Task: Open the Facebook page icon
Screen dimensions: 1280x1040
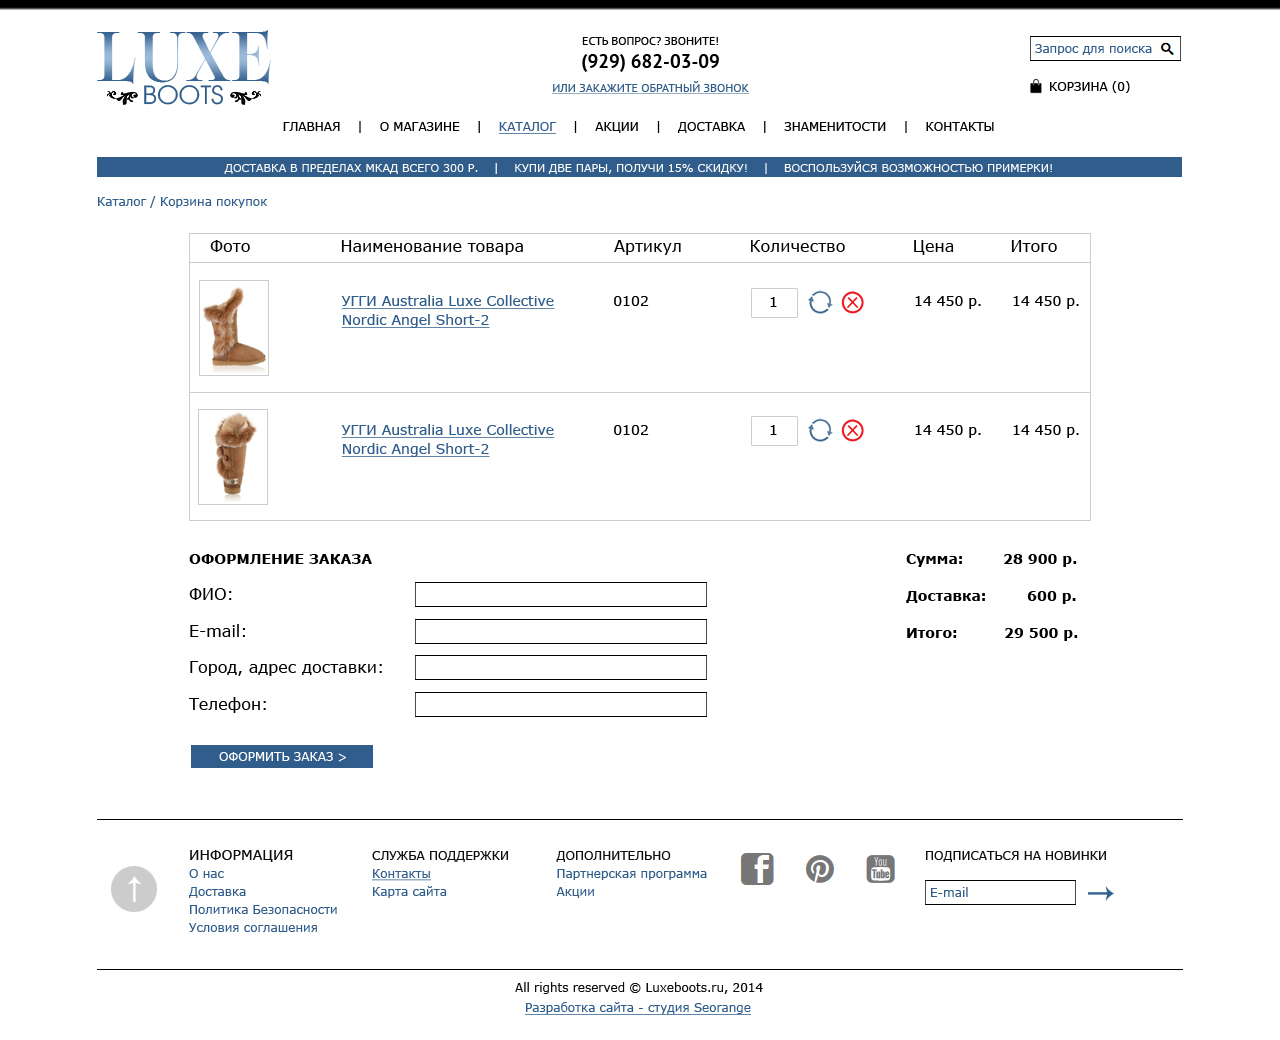Action: [757, 869]
